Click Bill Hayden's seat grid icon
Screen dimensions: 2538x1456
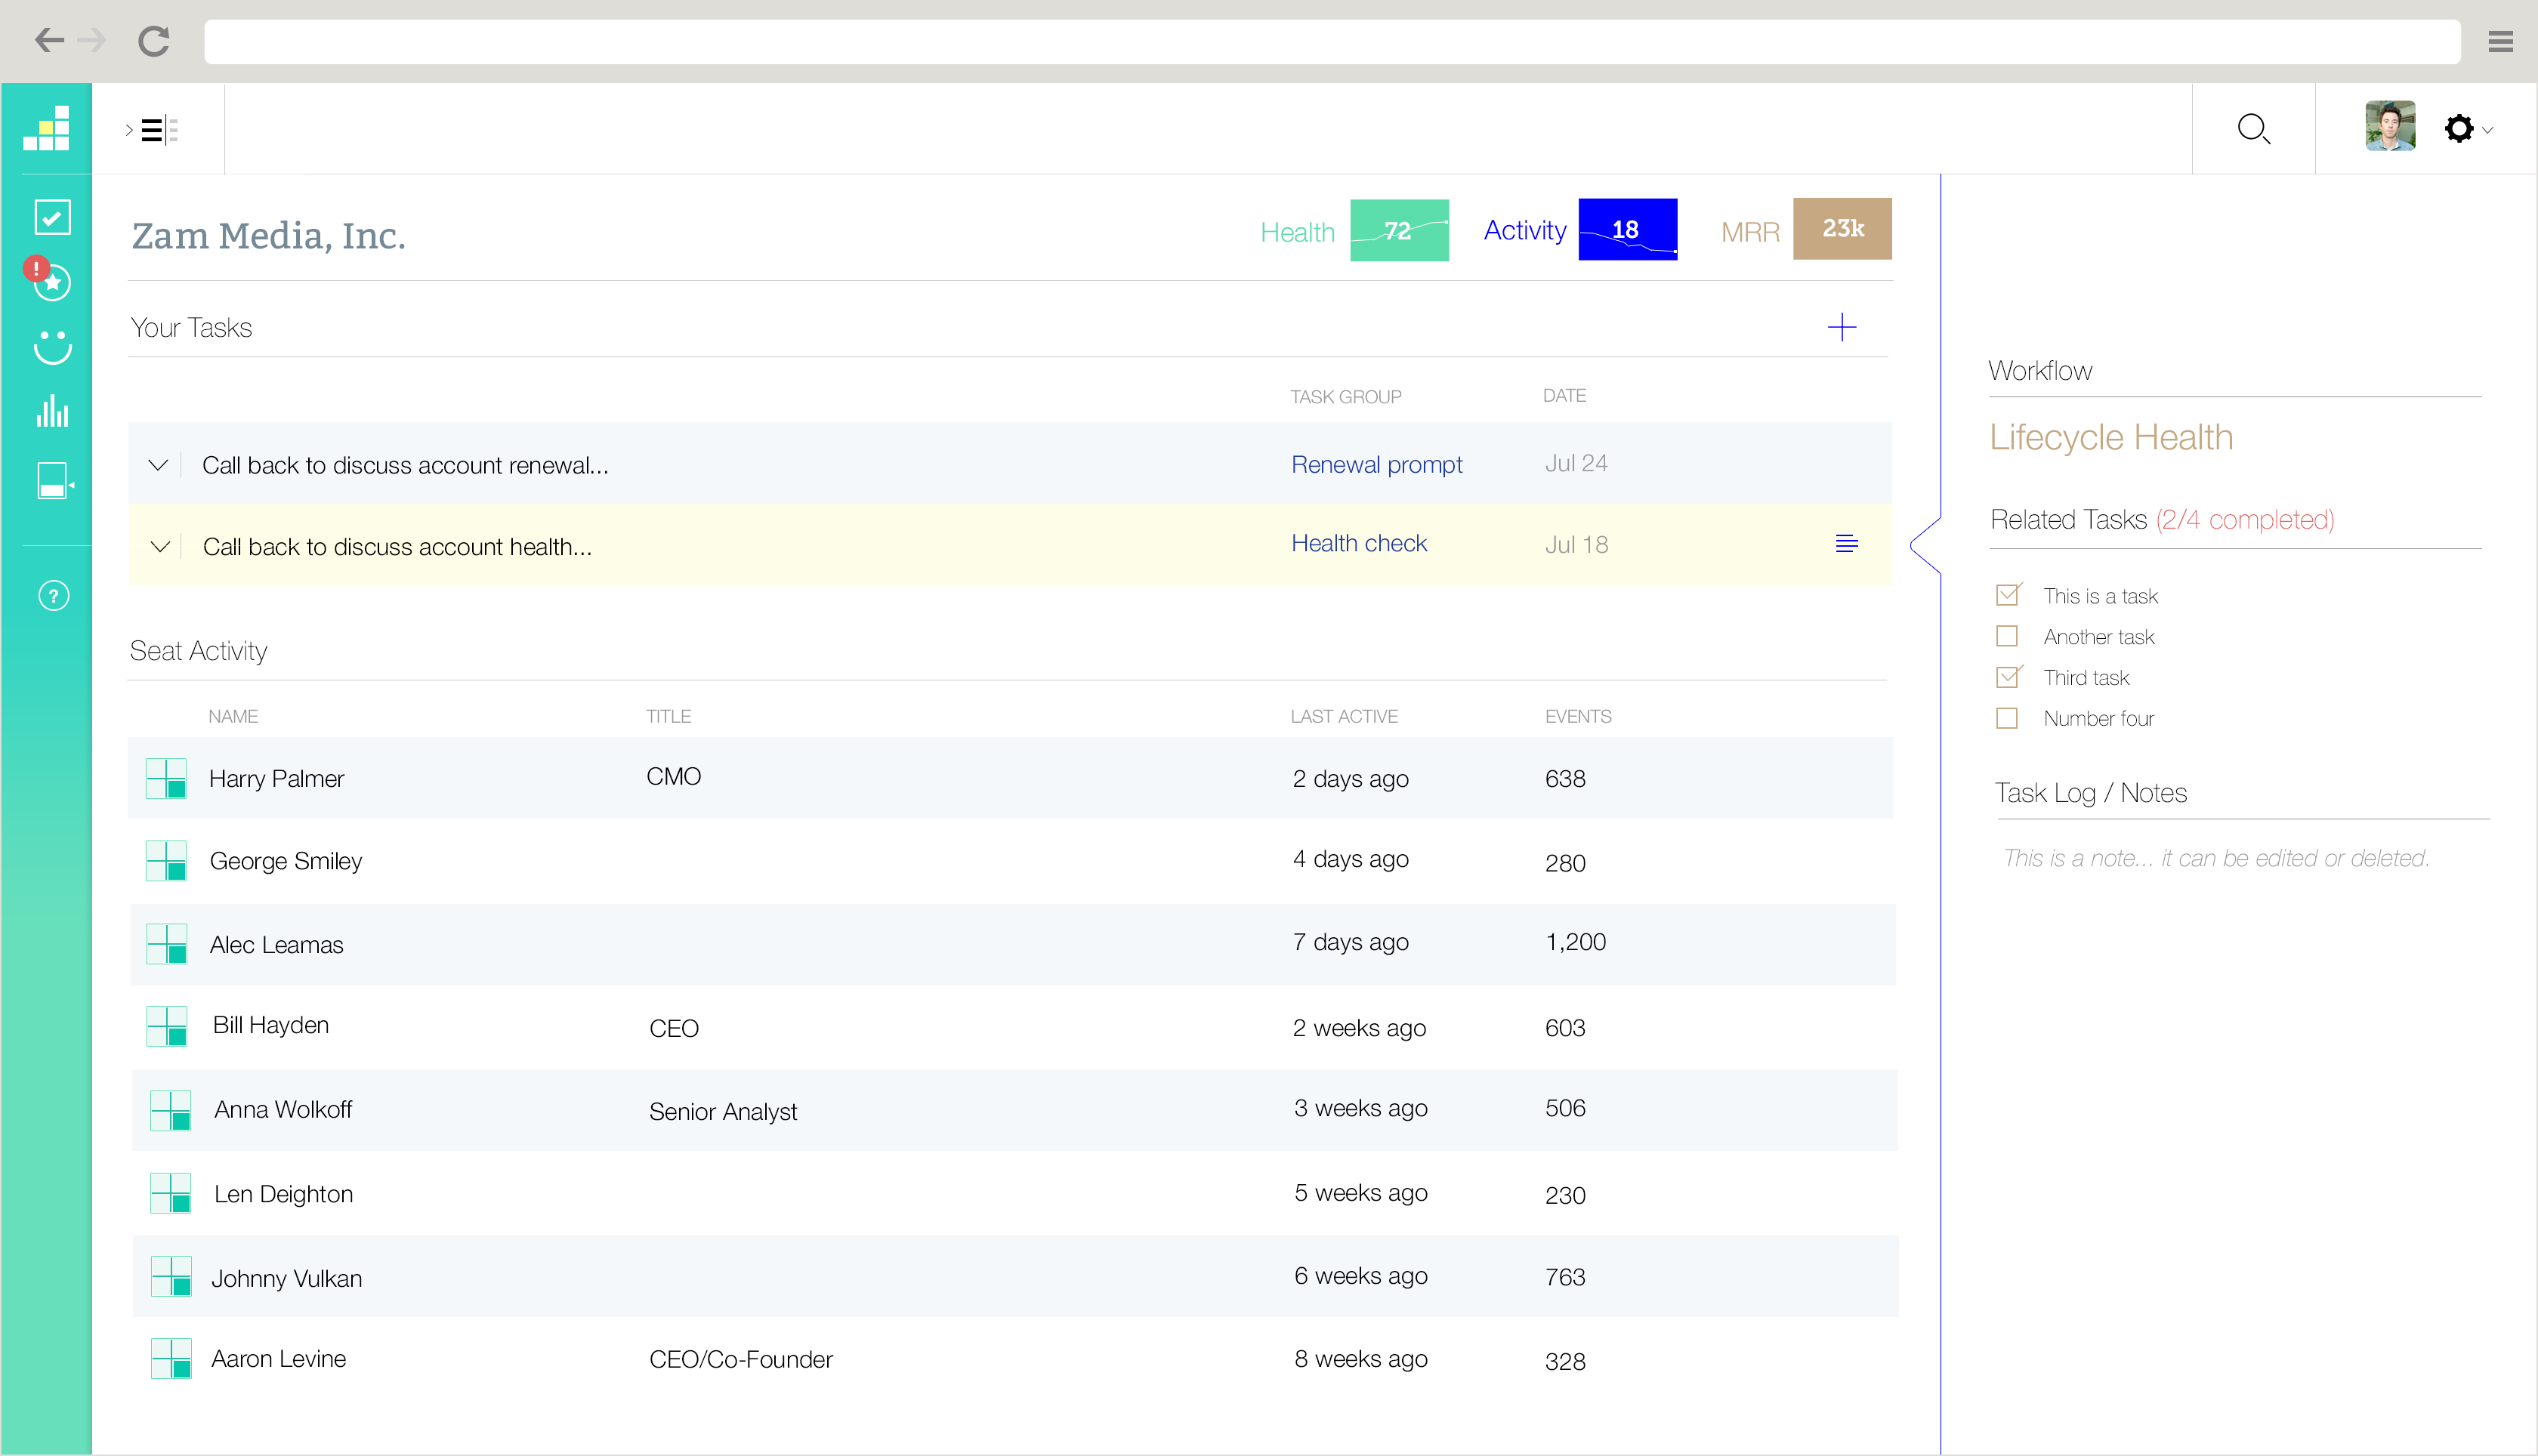(x=167, y=1026)
